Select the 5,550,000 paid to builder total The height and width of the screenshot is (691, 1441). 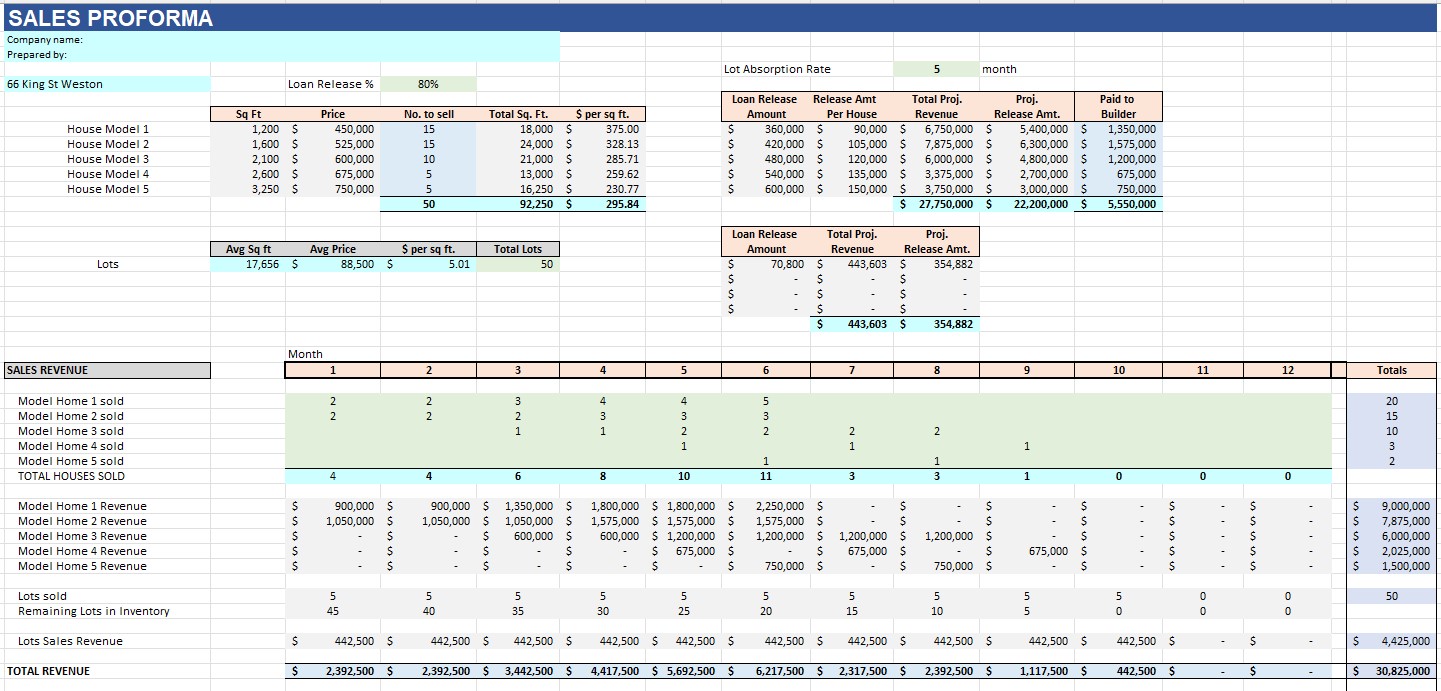pyautogui.click(x=1117, y=204)
